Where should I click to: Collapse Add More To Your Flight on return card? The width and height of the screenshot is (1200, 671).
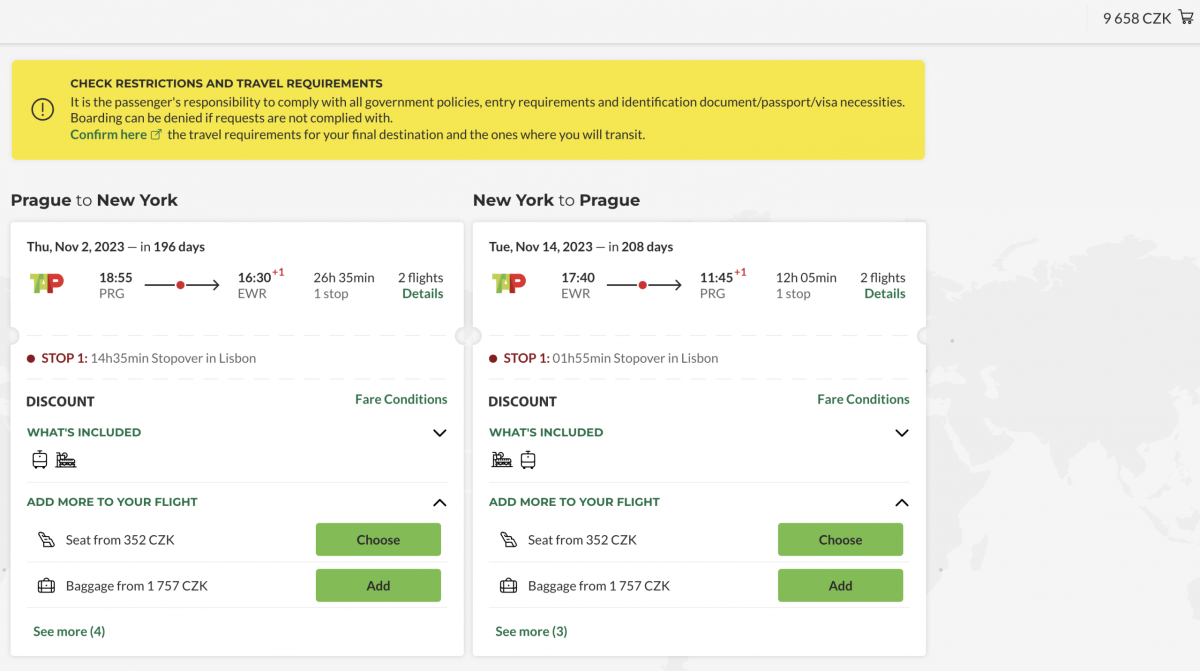click(901, 503)
